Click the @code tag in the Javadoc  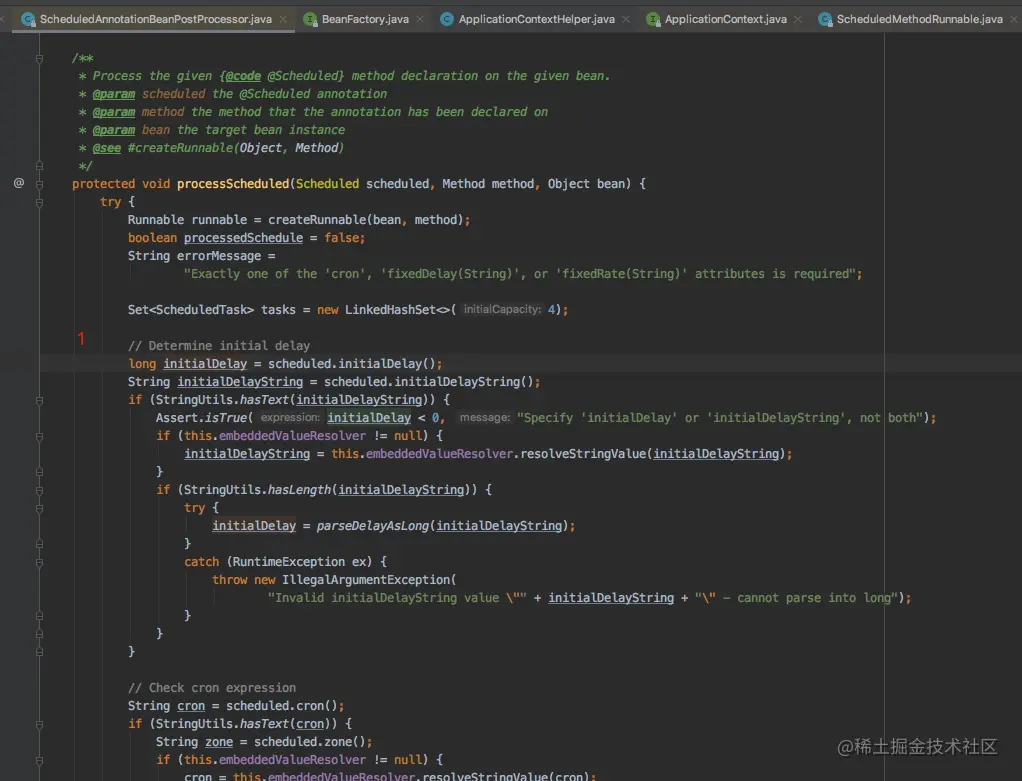point(242,76)
